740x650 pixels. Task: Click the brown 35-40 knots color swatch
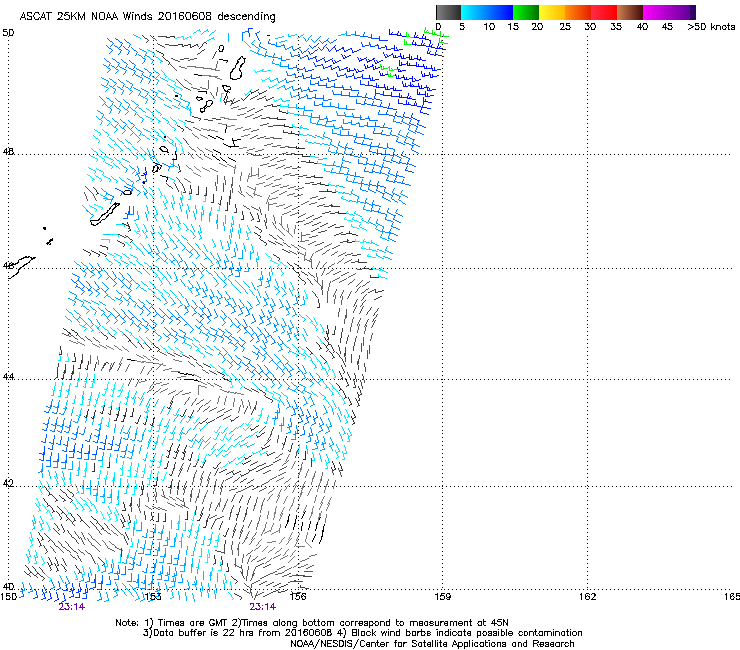pyautogui.click(x=630, y=12)
